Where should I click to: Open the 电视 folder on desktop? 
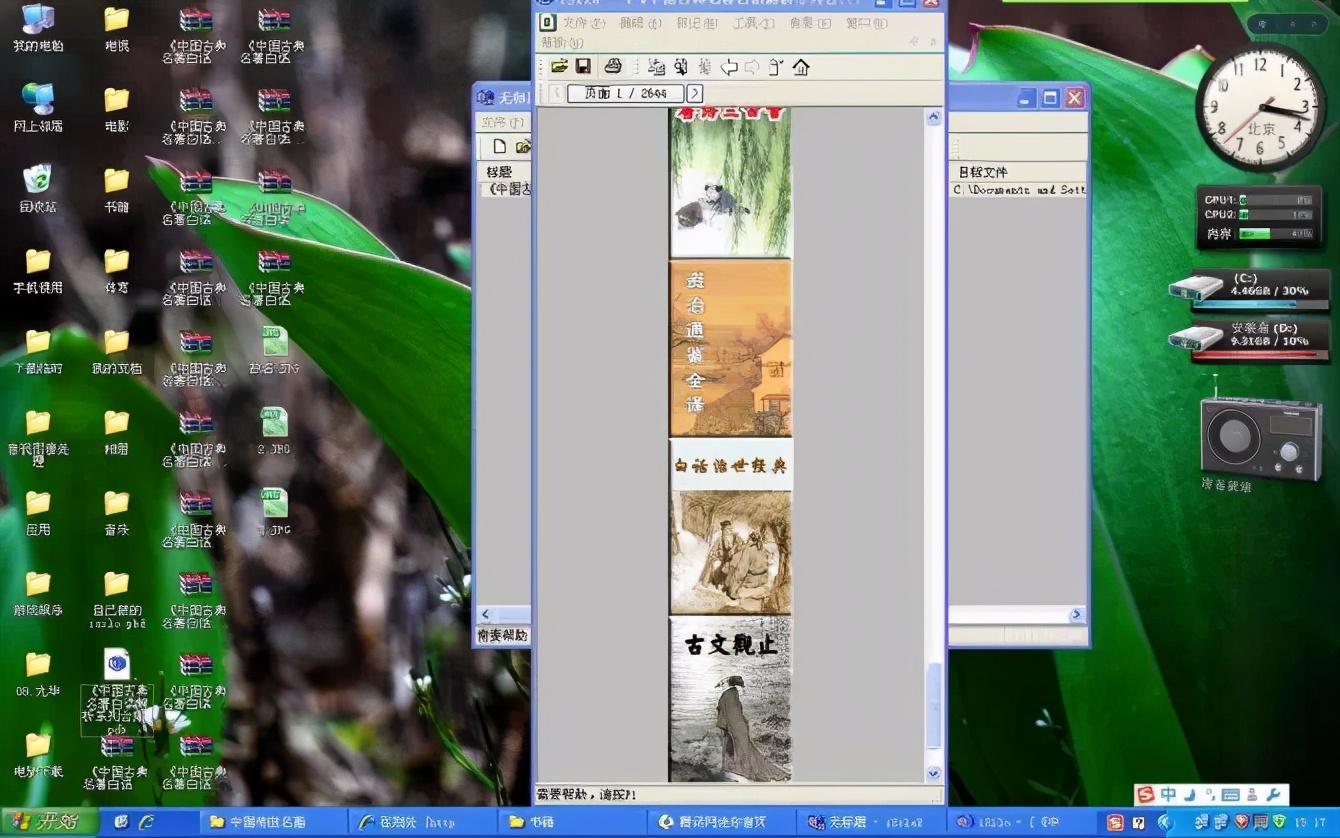117,28
